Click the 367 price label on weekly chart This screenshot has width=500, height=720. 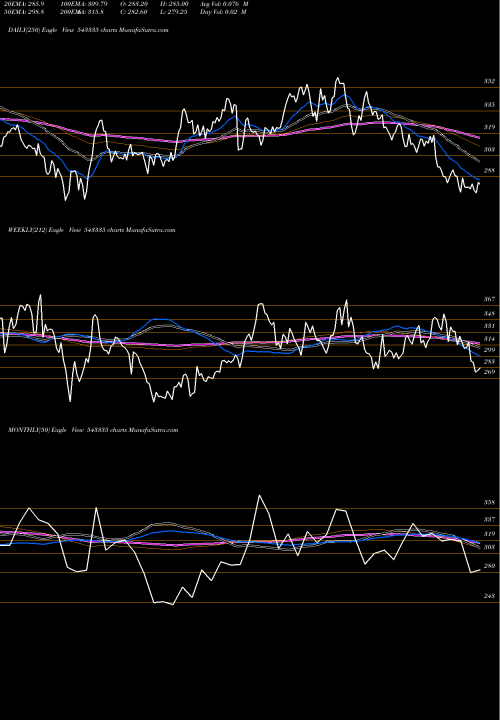489,299
